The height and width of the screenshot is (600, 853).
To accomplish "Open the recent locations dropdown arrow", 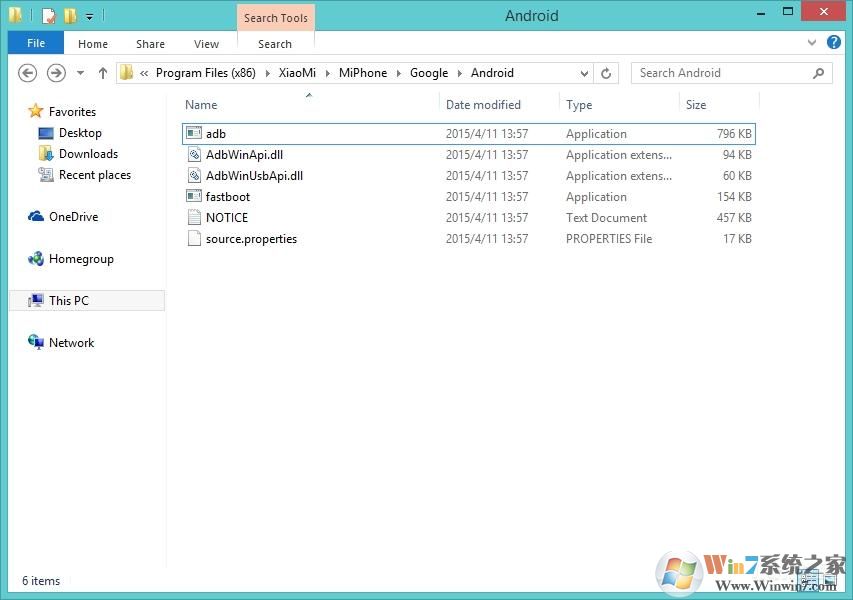I will [80, 73].
